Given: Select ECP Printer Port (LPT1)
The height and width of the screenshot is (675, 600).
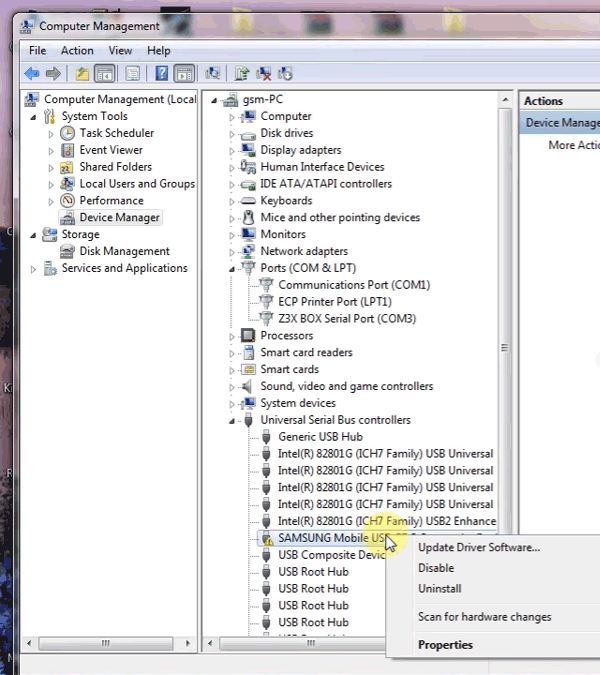Looking at the screenshot, I should (x=335, y=302).
